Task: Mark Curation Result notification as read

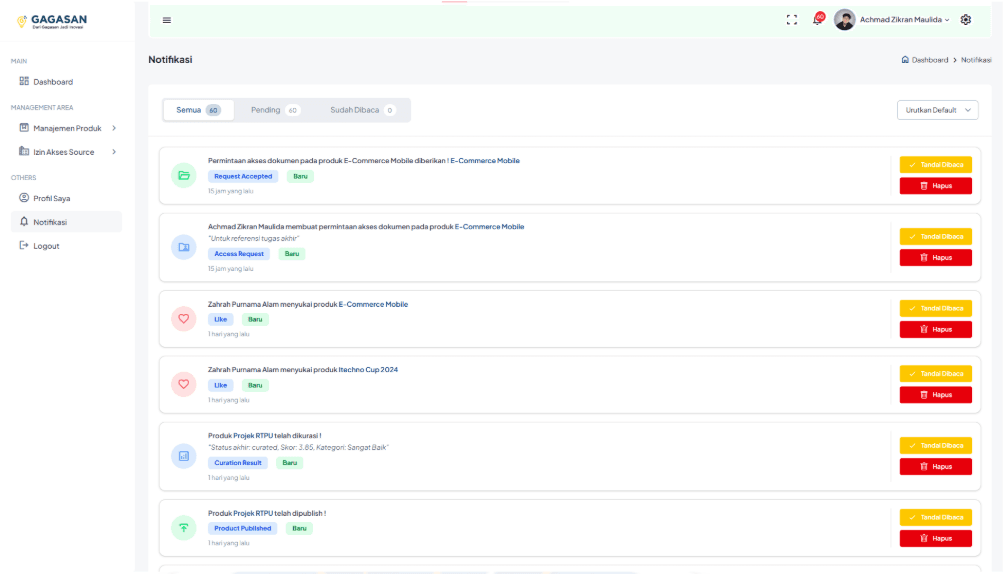Action: [x=935, y=445]
